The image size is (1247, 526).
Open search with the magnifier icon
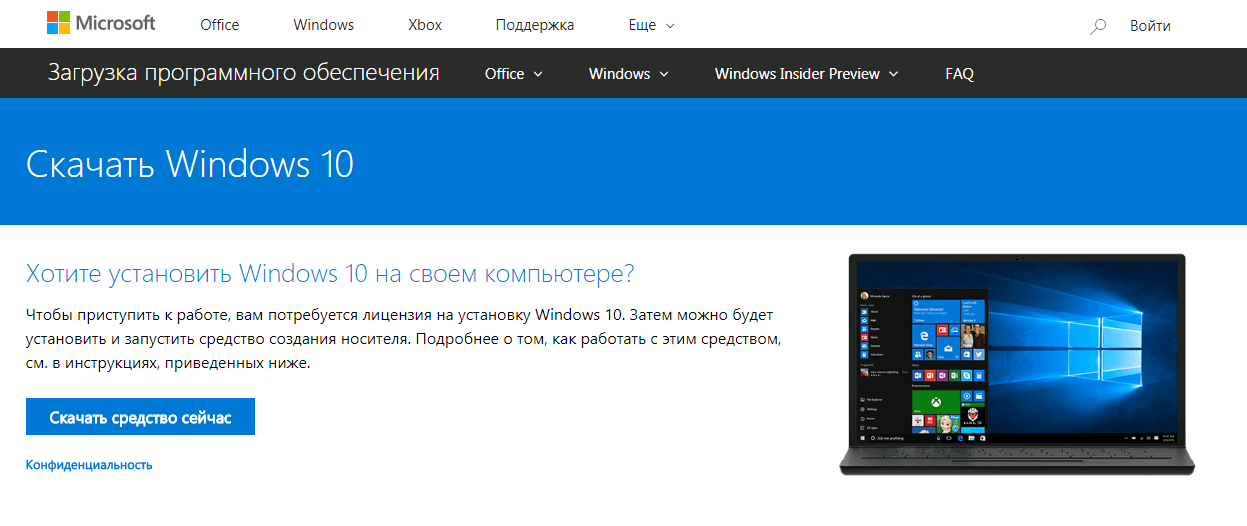pyautogui.click(x=1098, y=26)
